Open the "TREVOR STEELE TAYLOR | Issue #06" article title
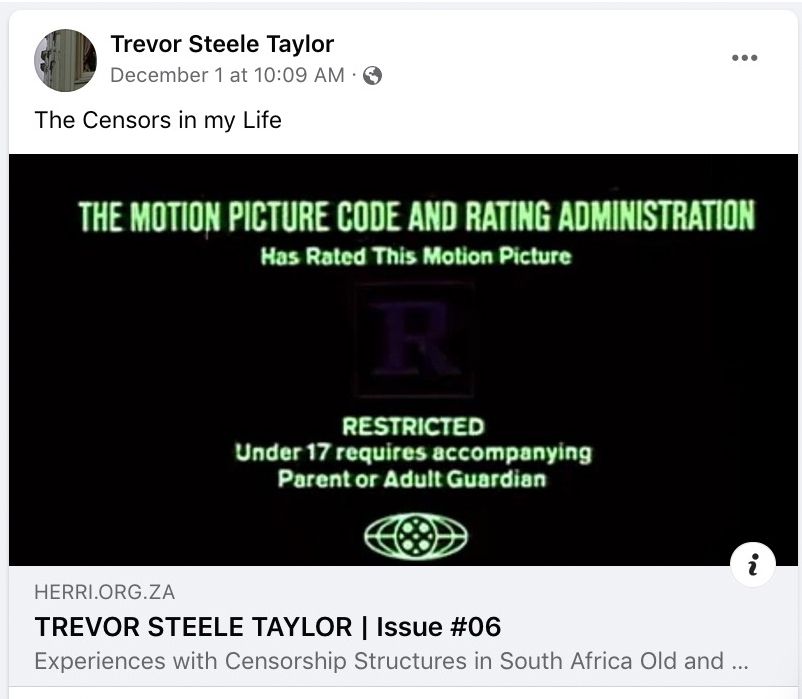 tap(267, 627)
